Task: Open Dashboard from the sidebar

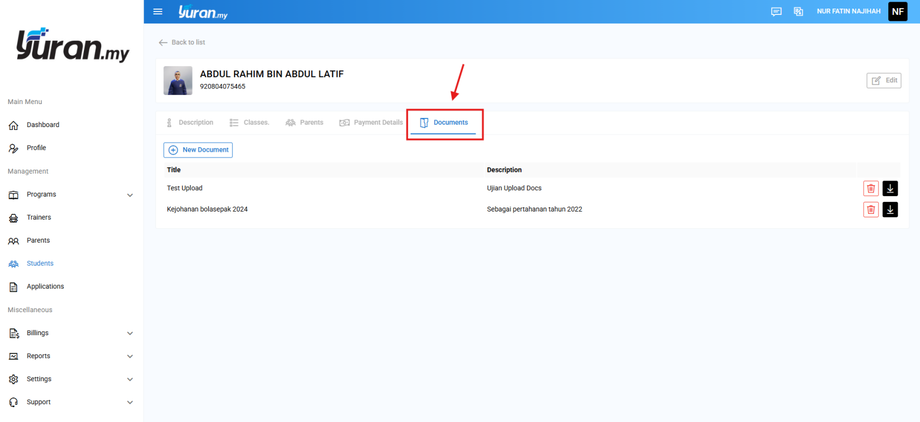Action: coord(42,125)
